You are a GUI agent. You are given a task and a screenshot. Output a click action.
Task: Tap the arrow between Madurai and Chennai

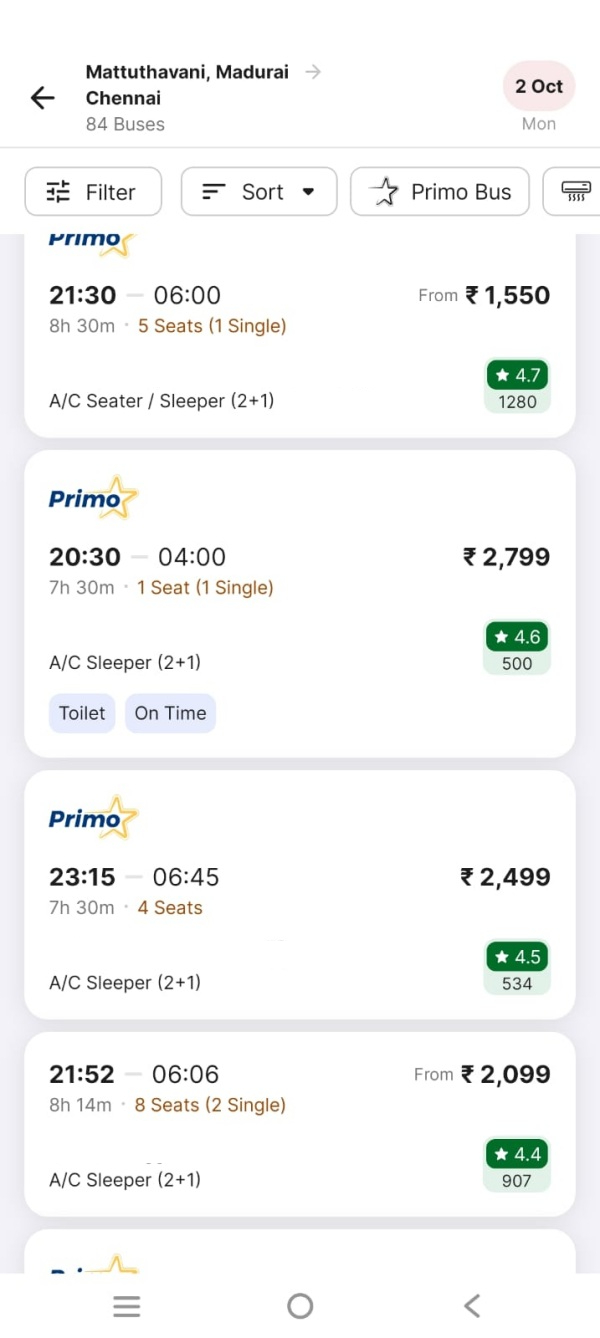click(x=313, y=71)
